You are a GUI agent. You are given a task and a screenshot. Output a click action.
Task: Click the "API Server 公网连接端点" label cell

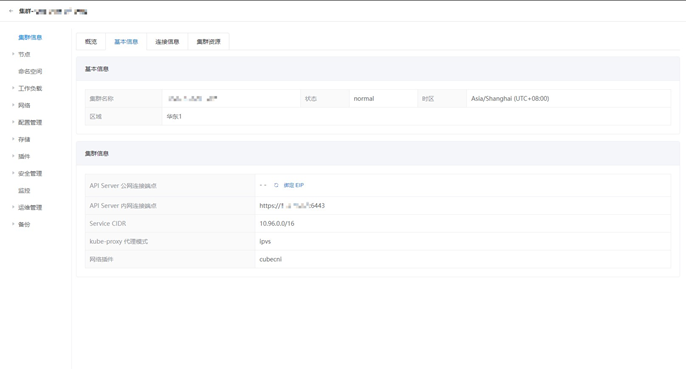(x=170, y=186)
